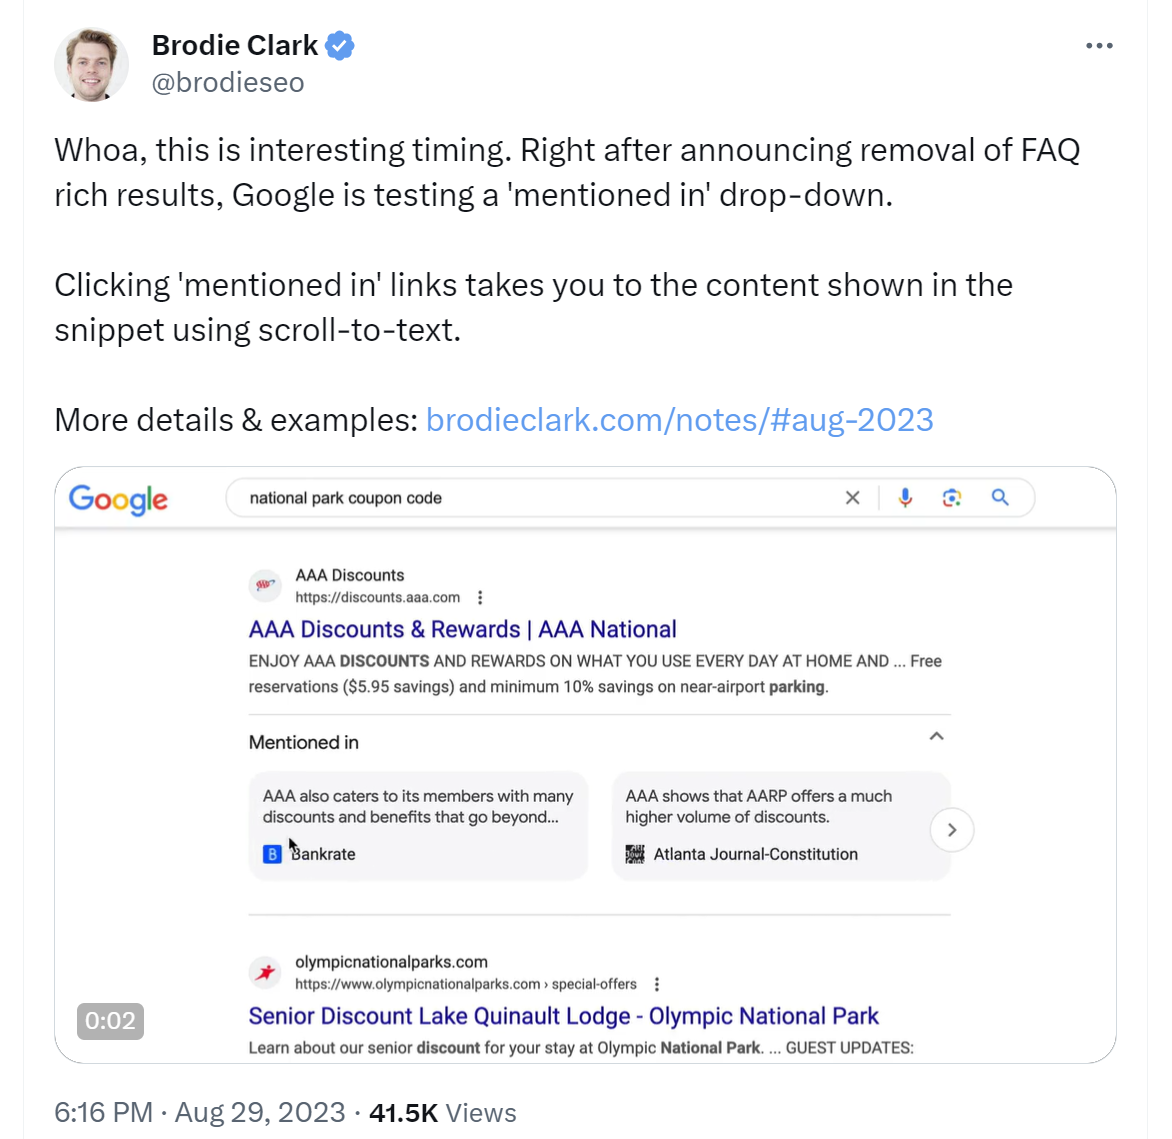Click the Google logo
Viewport: 1172px width, 1139px height.
pos(117,500)
